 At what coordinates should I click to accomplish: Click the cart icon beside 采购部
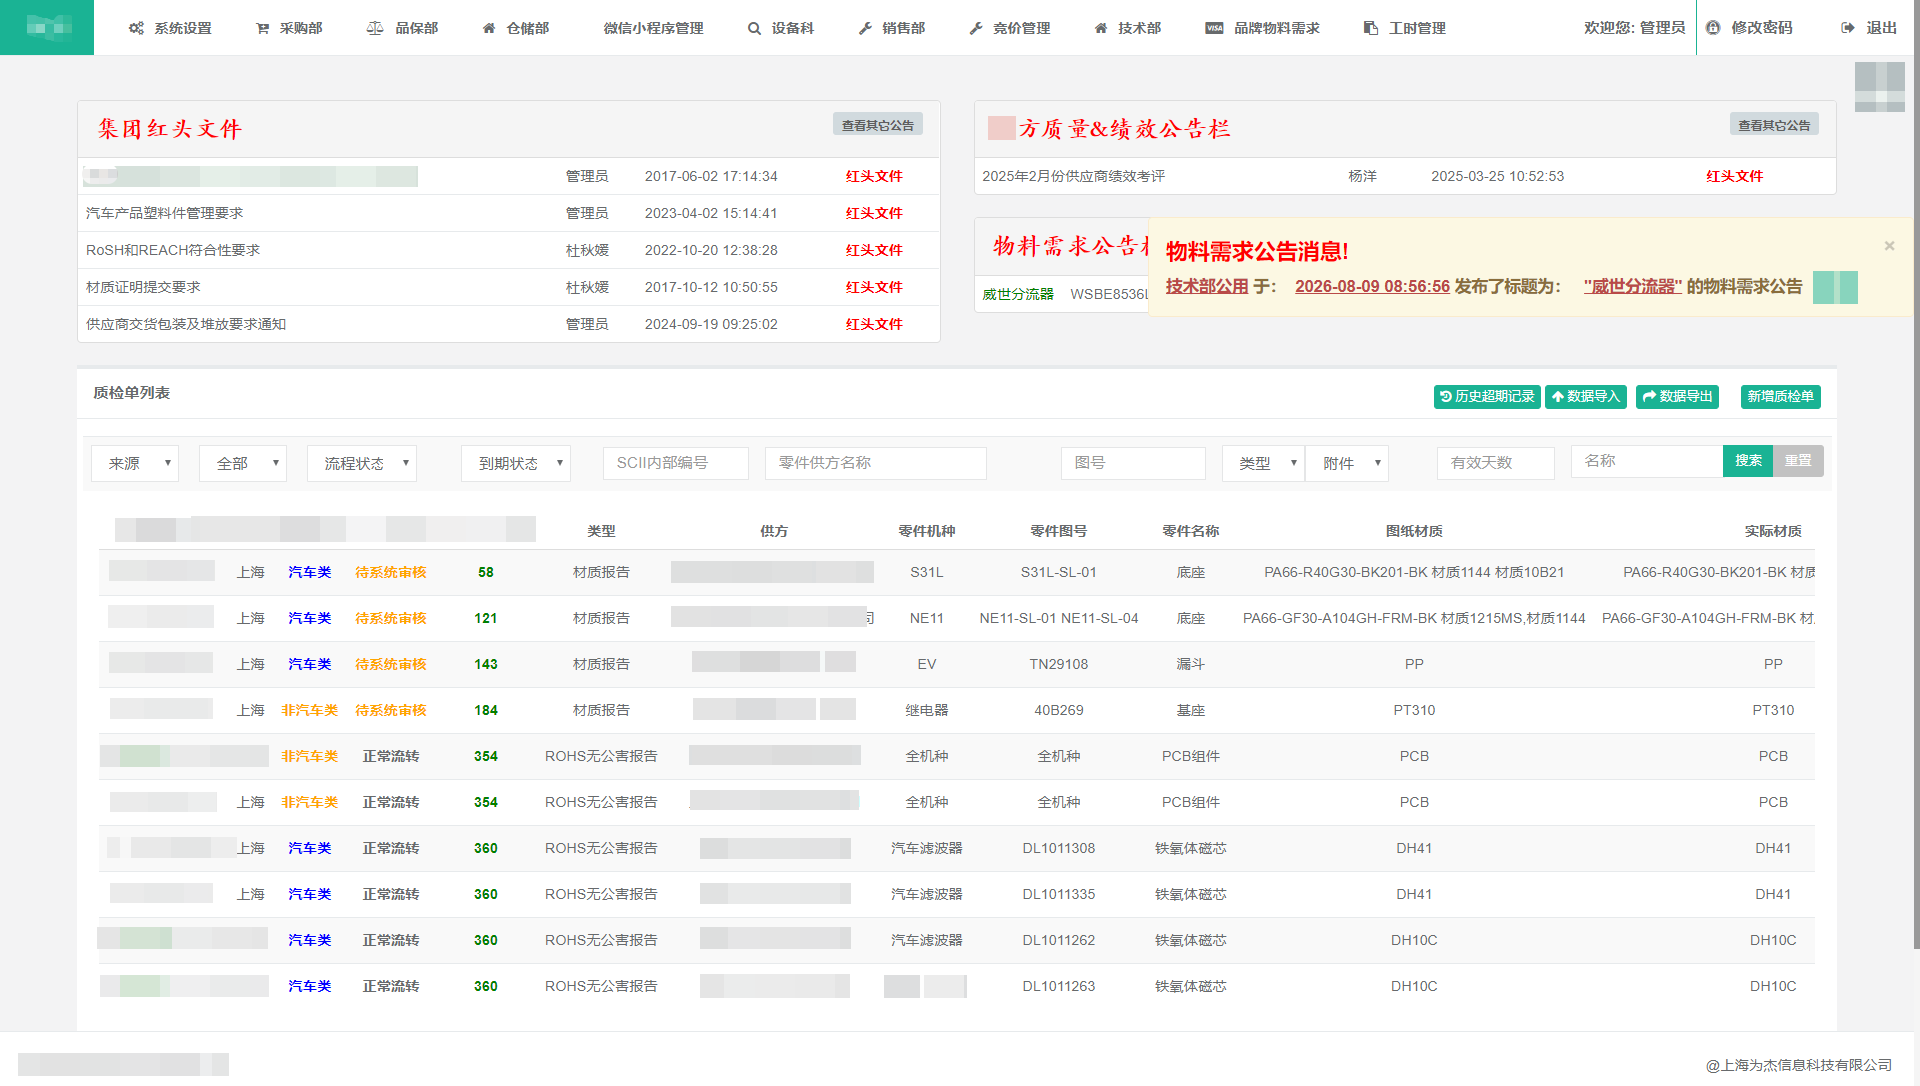263,28
